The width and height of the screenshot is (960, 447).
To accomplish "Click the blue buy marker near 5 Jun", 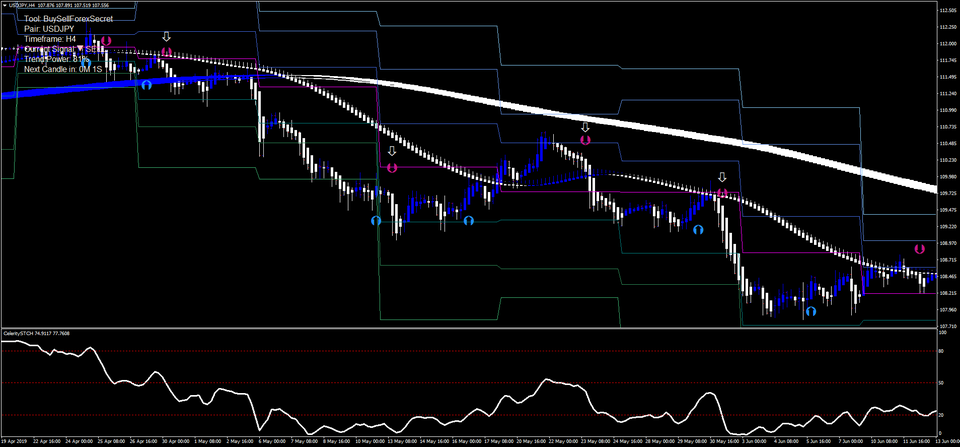I will coord(811,311).
